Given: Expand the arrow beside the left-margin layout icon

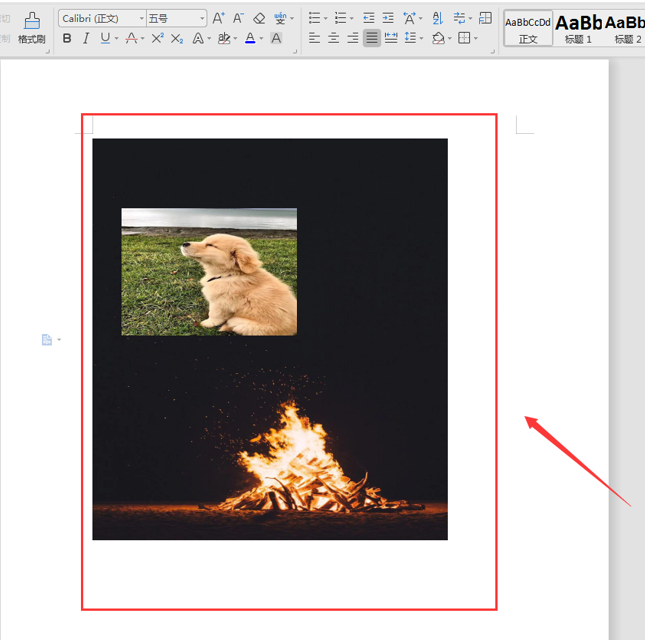Looking at the screenshot, I should (59, 340).
